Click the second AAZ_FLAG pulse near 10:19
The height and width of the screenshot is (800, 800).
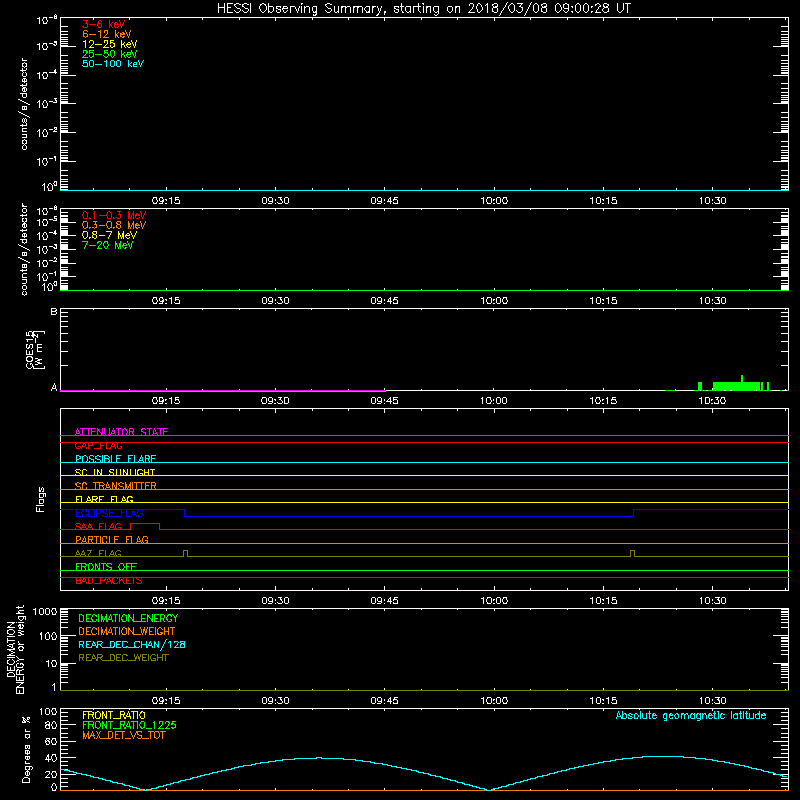pos(633,553)
